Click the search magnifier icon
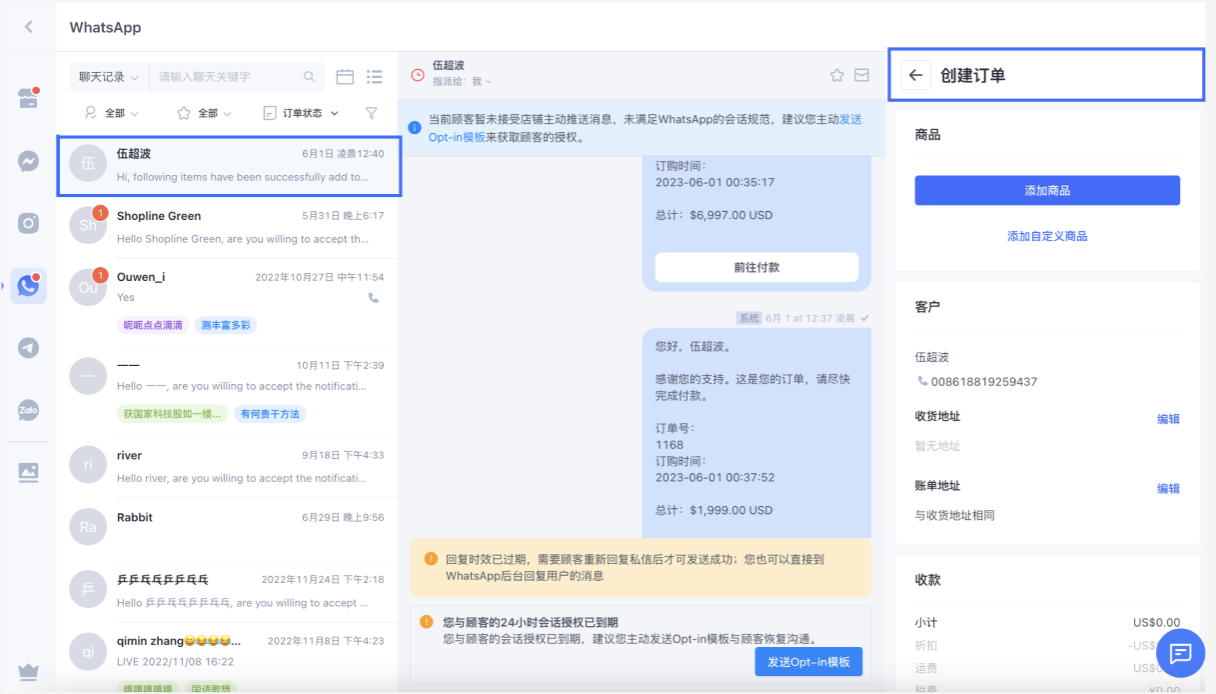 310,76
